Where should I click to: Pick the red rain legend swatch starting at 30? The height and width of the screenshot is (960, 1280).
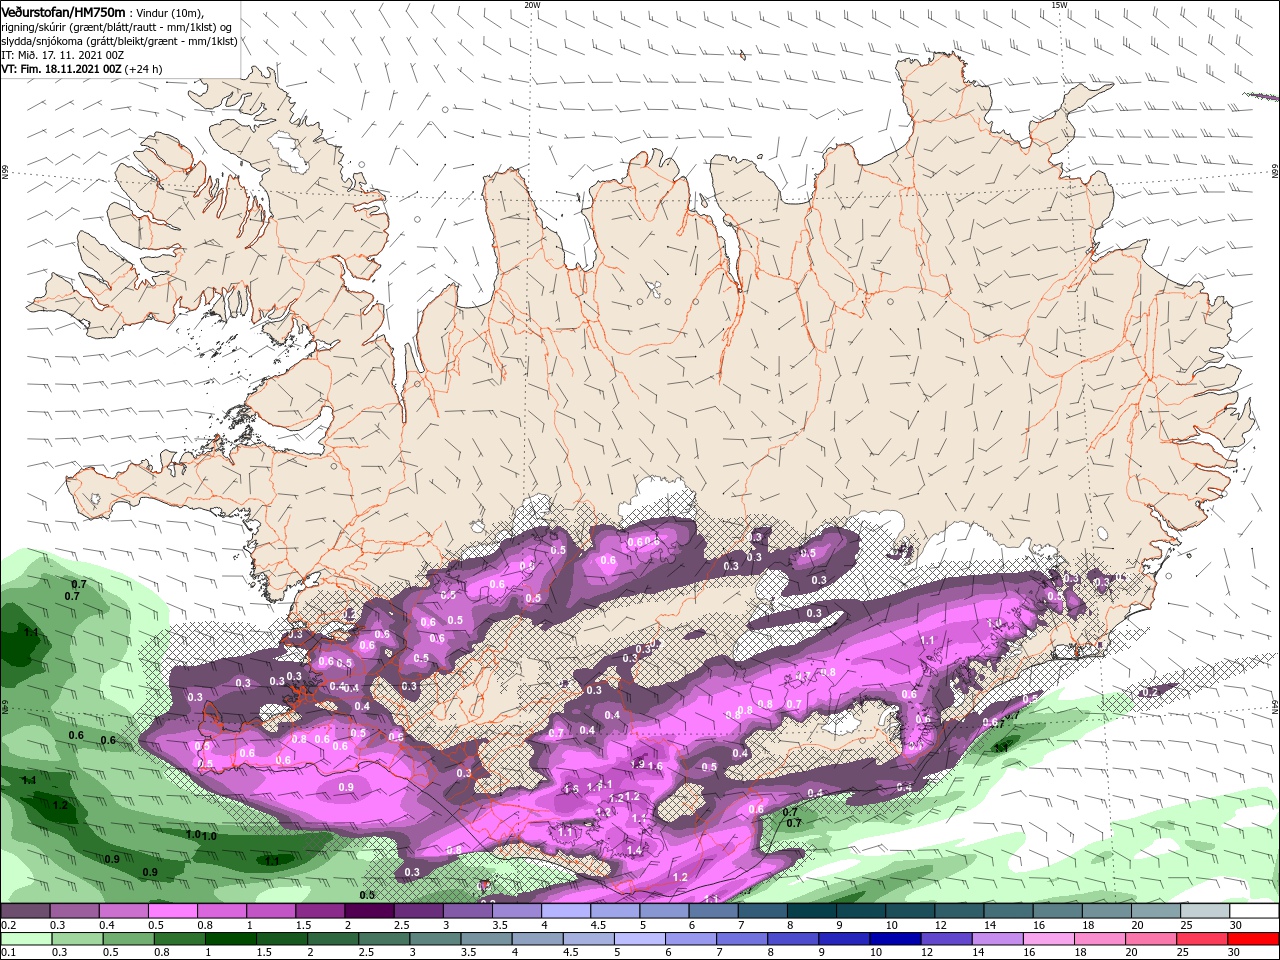[1253, 939]
